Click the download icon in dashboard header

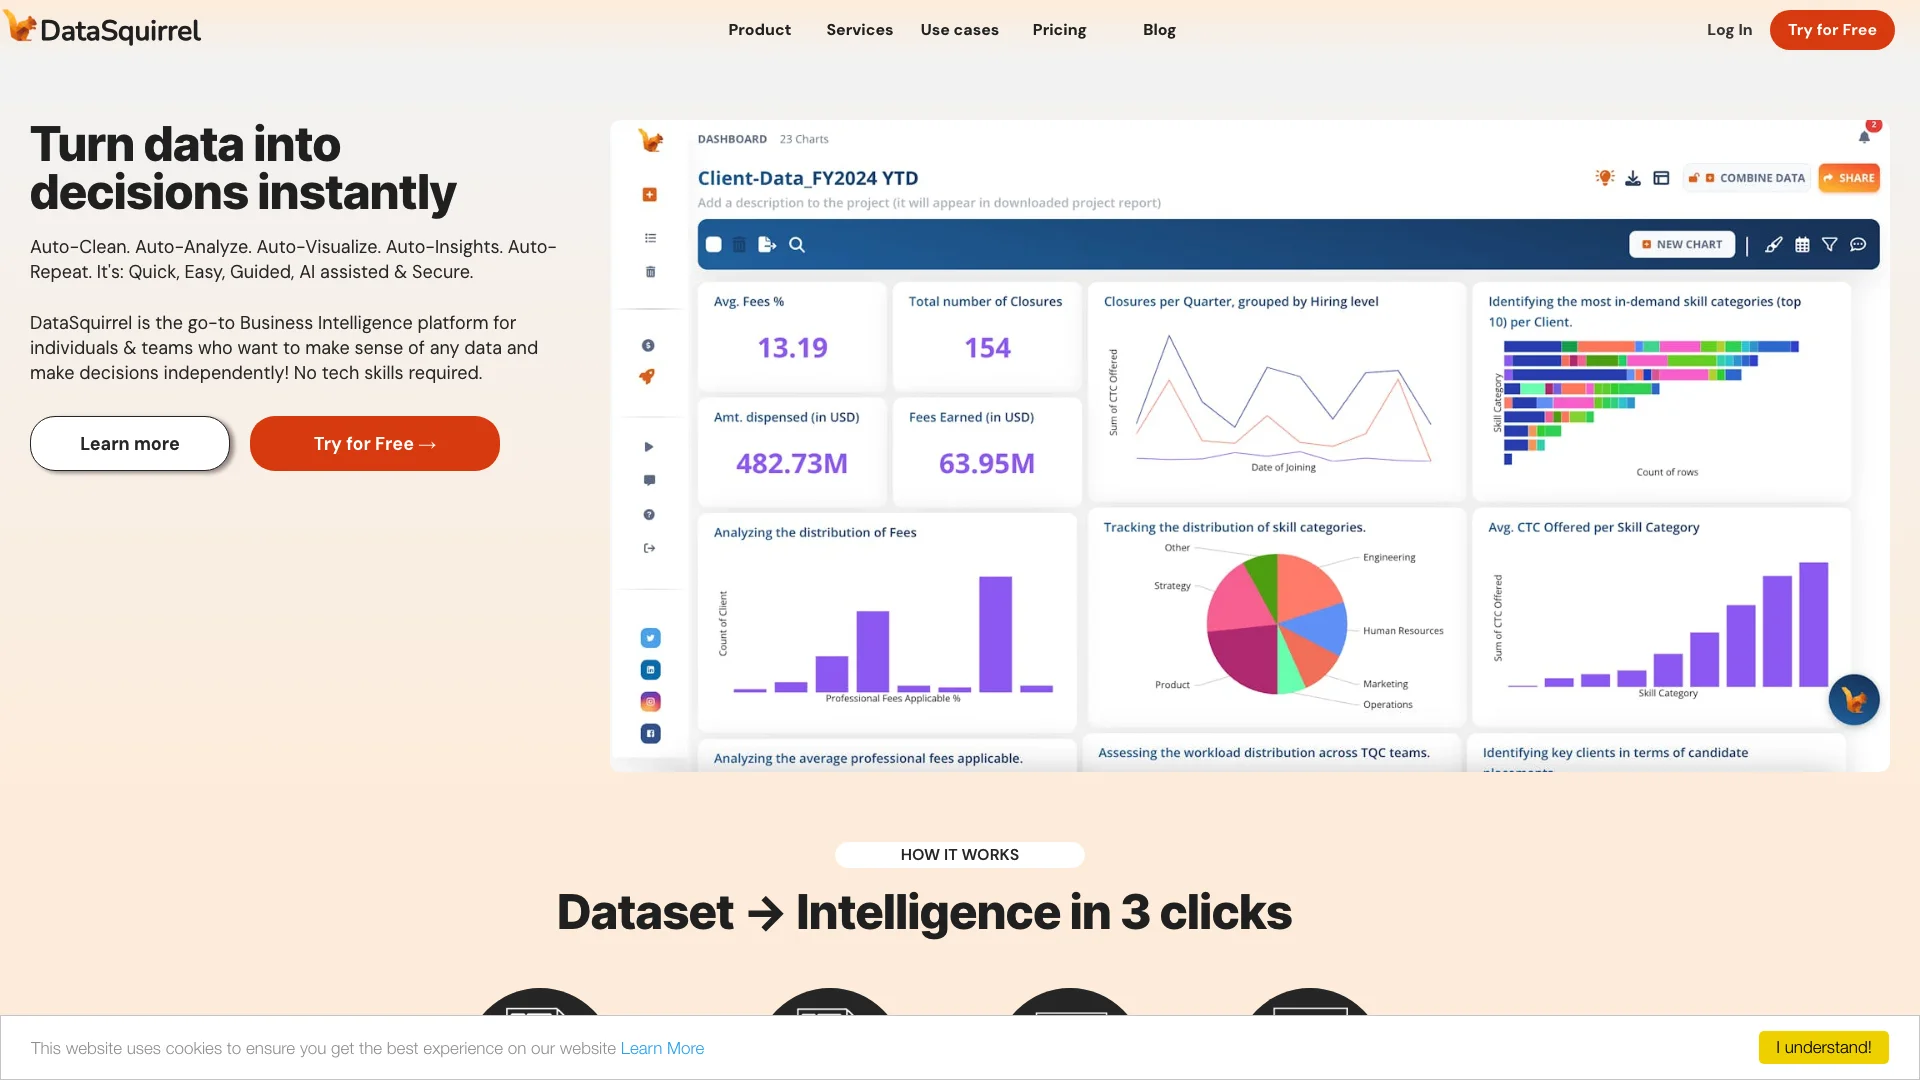tap(1633, 177)
